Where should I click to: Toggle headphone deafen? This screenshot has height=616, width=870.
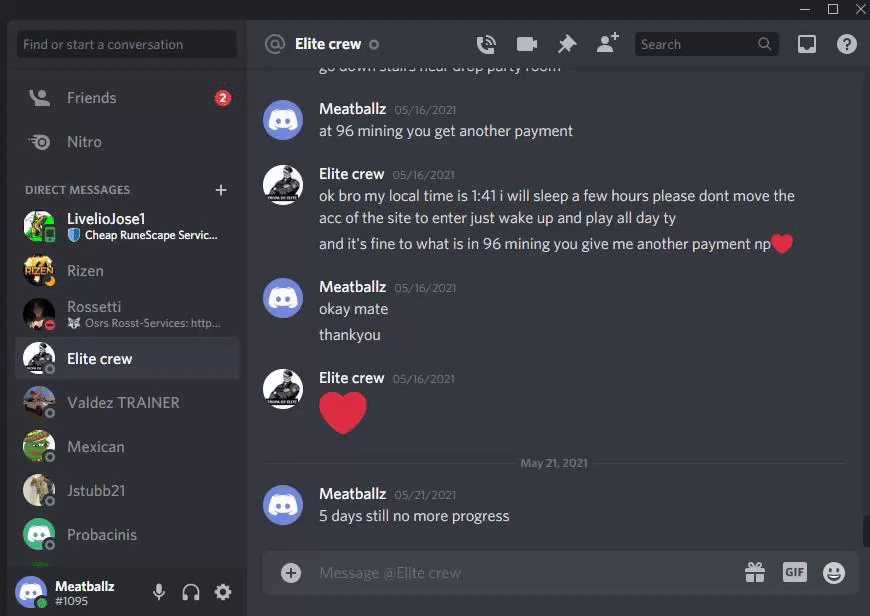191,592
